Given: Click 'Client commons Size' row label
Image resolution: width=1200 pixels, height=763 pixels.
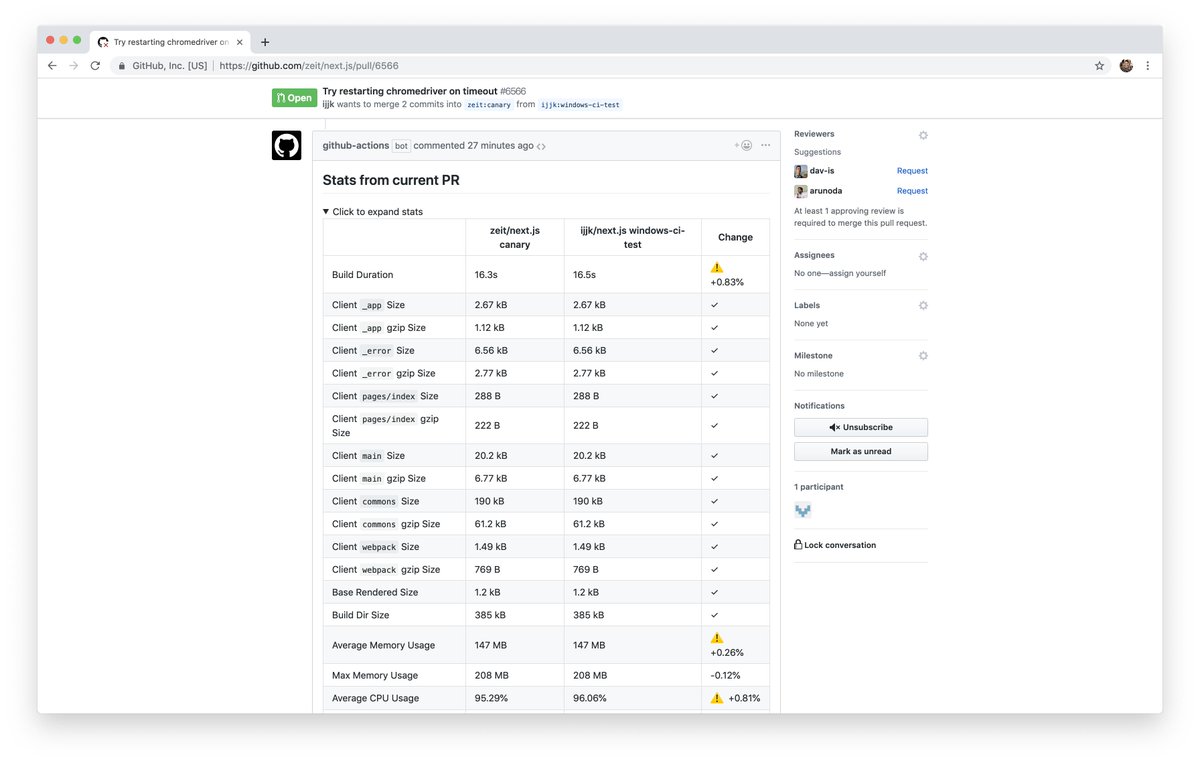Looking at the screenshot, I should pyautogui.click(x=376, y=501).
